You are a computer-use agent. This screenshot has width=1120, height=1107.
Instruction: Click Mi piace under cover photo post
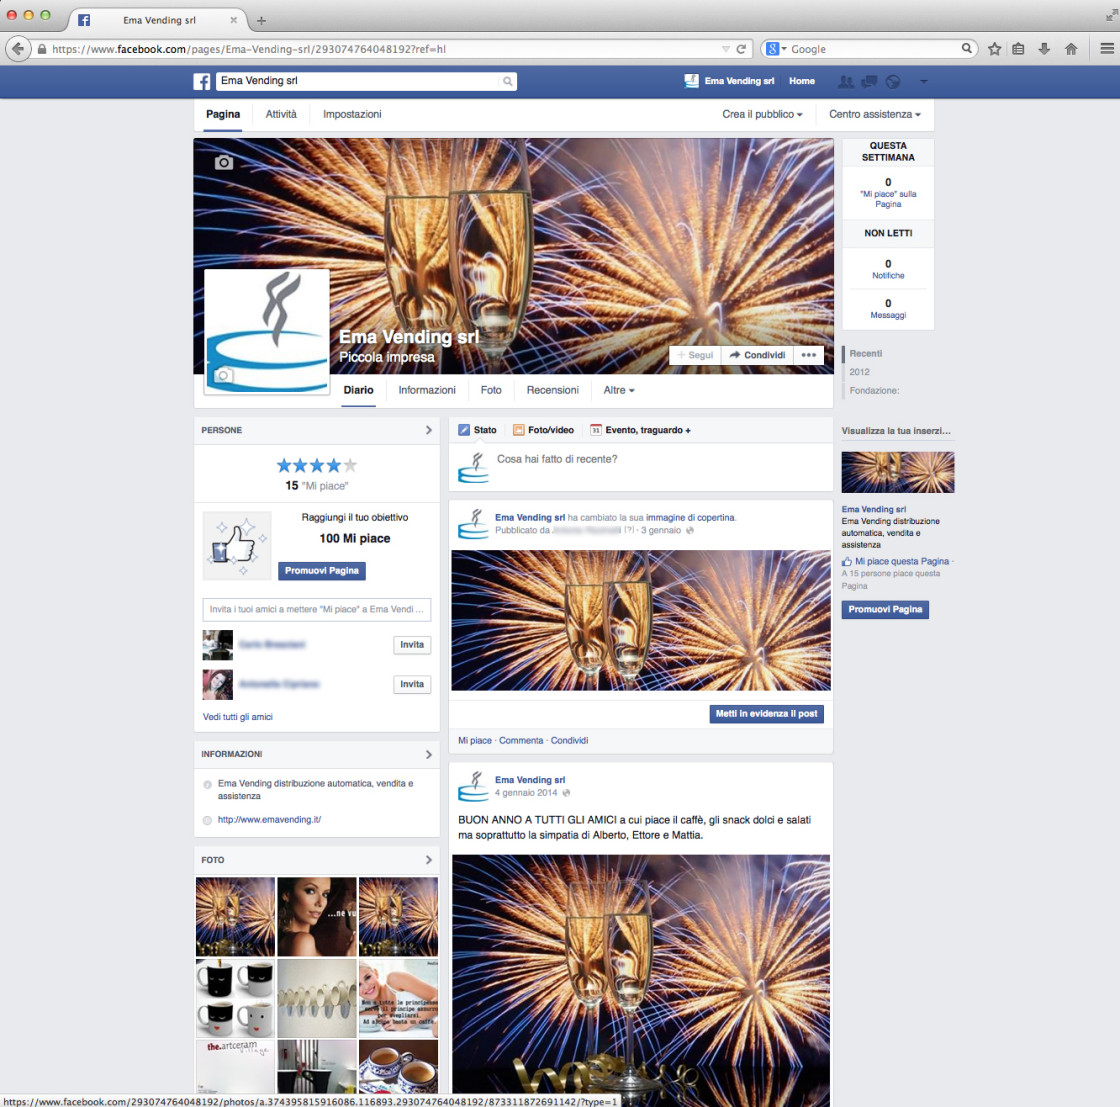coord(474,741)
